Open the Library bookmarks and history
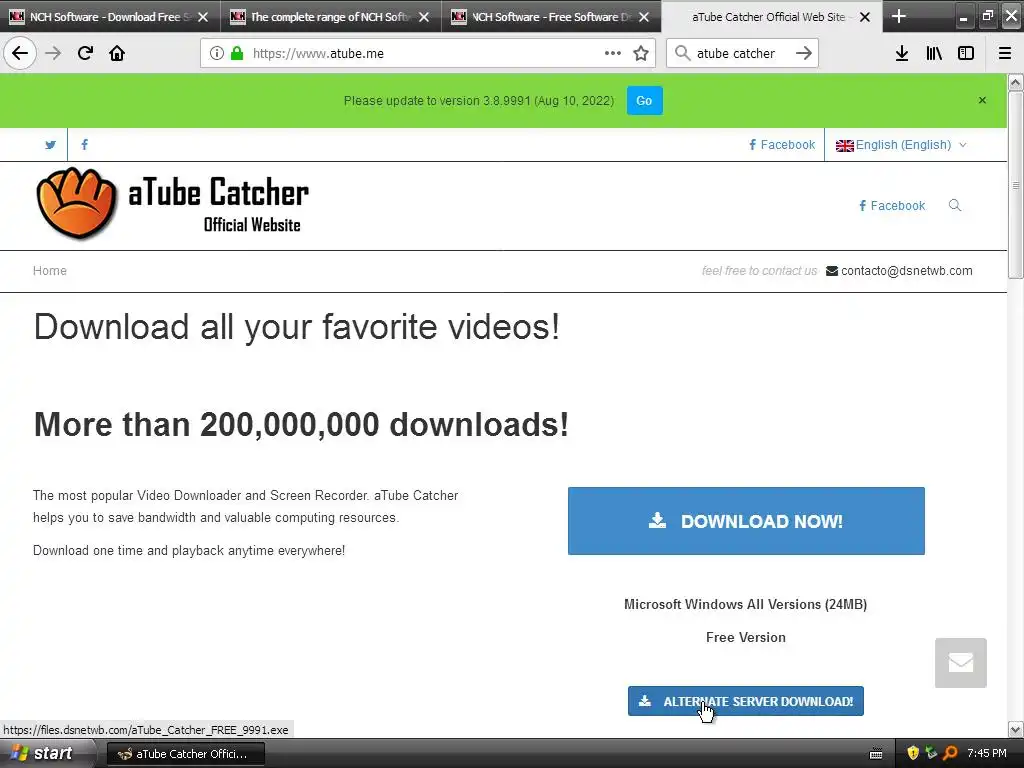The height and width of the screenshot is (768, 1024). point(934,54)
